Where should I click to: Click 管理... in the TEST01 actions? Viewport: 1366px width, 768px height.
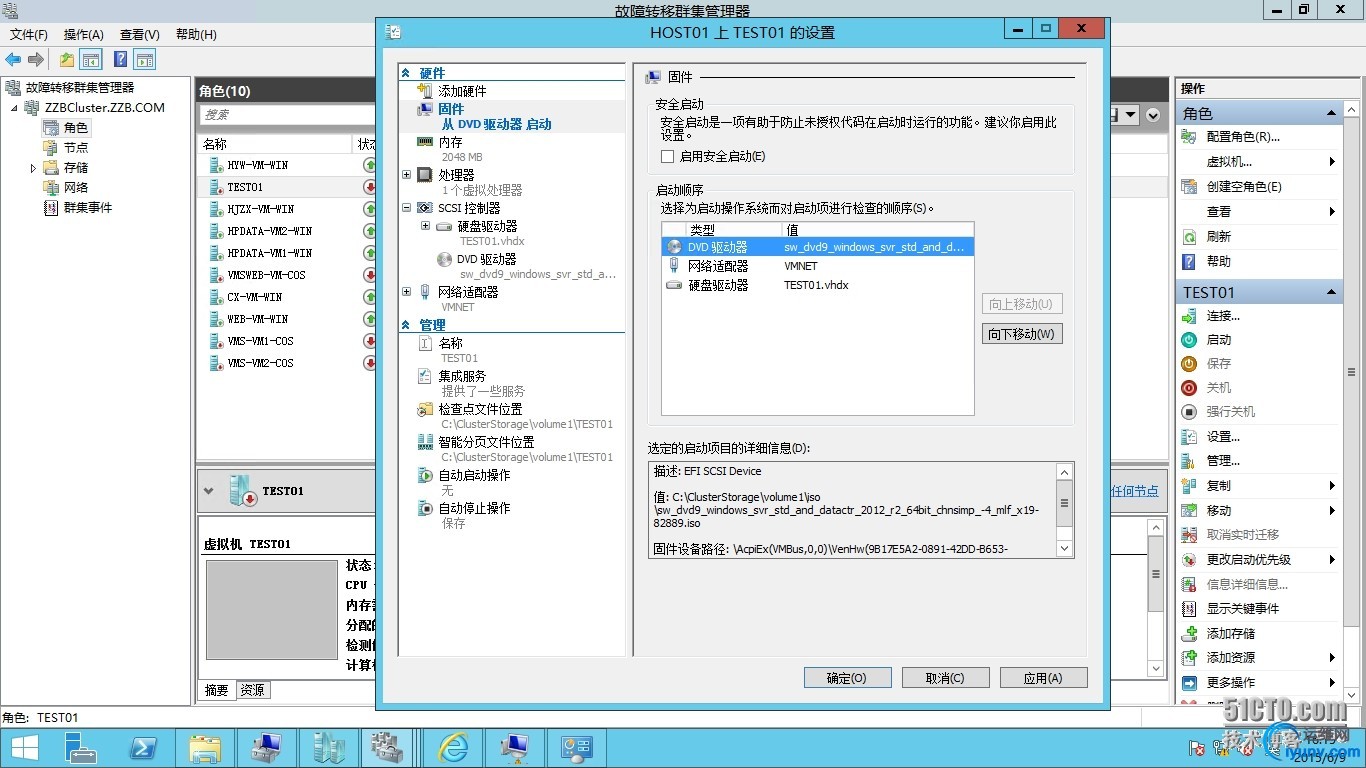(1223, 461)
